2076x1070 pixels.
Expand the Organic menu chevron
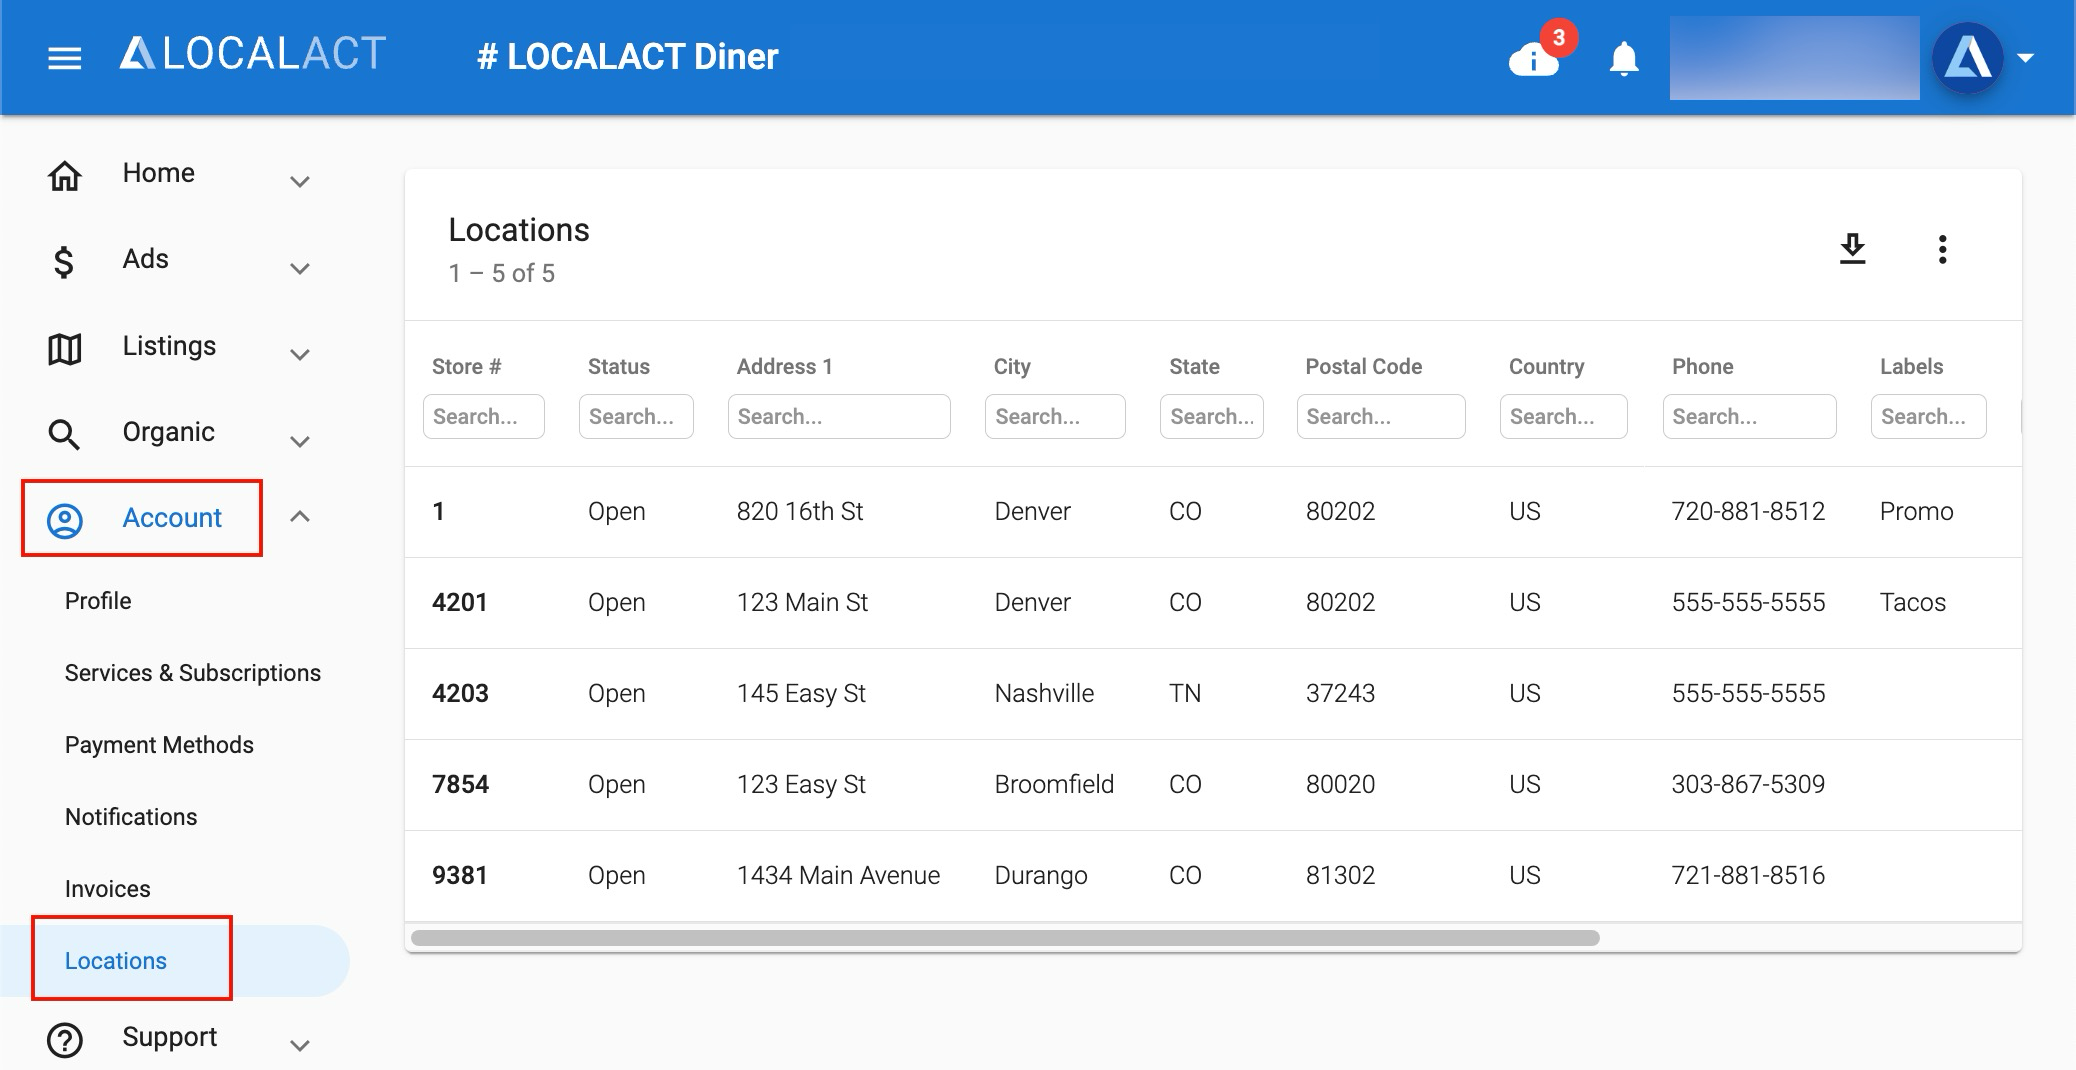(x=300, y=442)
